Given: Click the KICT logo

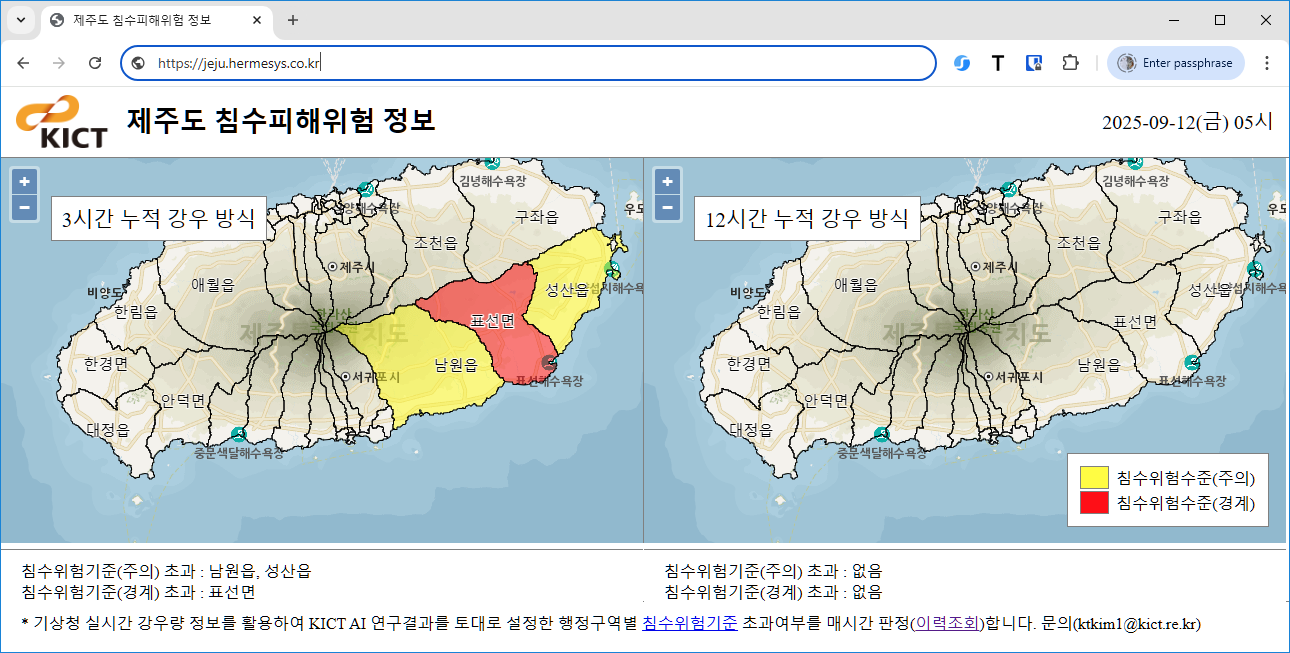Looking at the screenshot, I should click(x=61, y=122).
